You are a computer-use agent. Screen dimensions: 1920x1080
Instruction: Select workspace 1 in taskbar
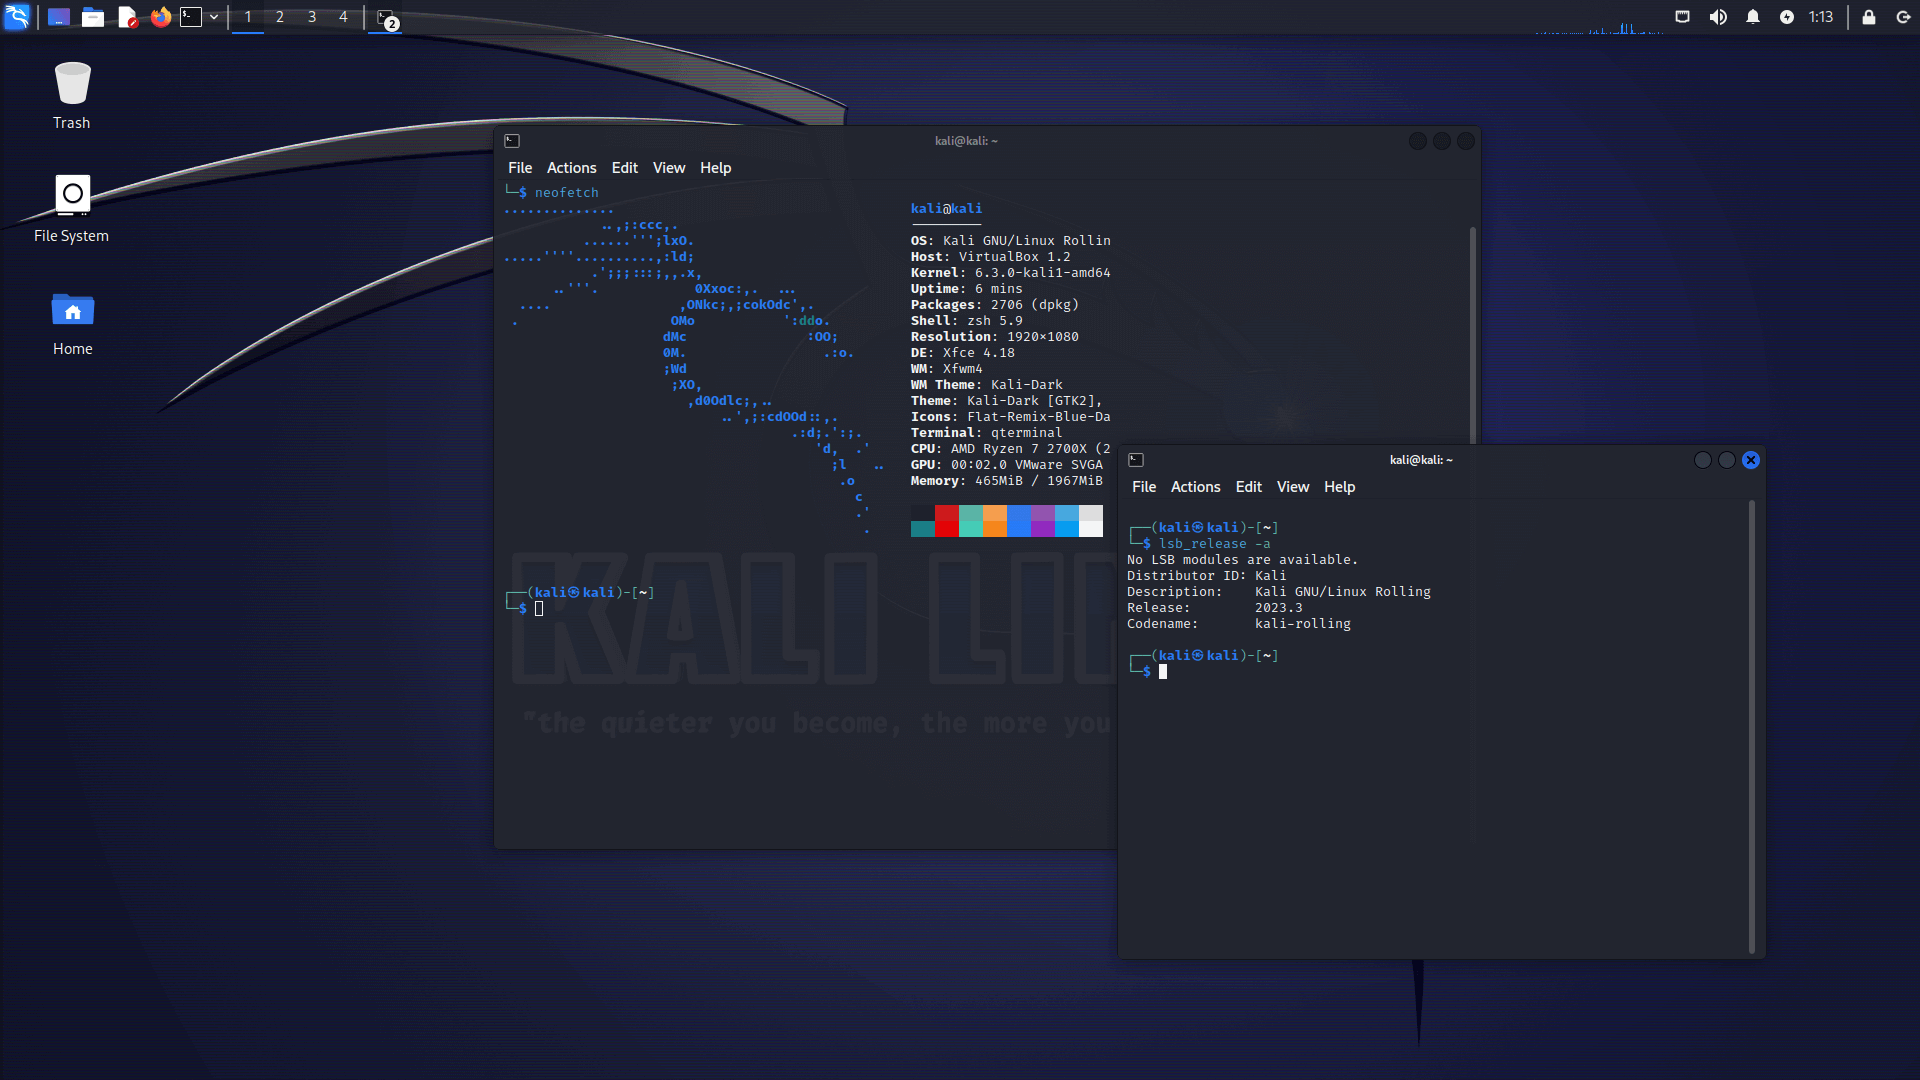(x=247, y=16)
